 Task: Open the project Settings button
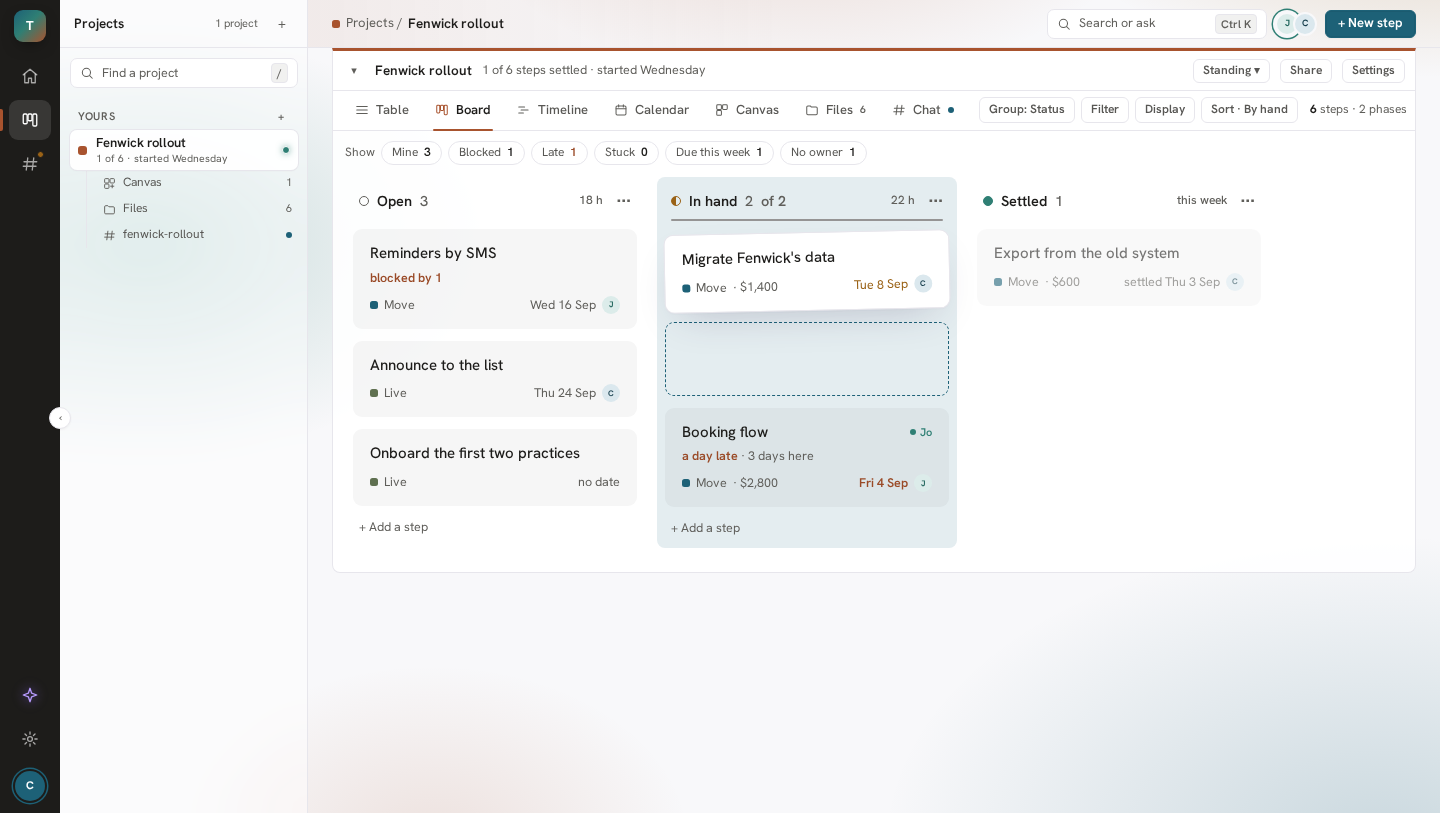tap(1373, 71)
